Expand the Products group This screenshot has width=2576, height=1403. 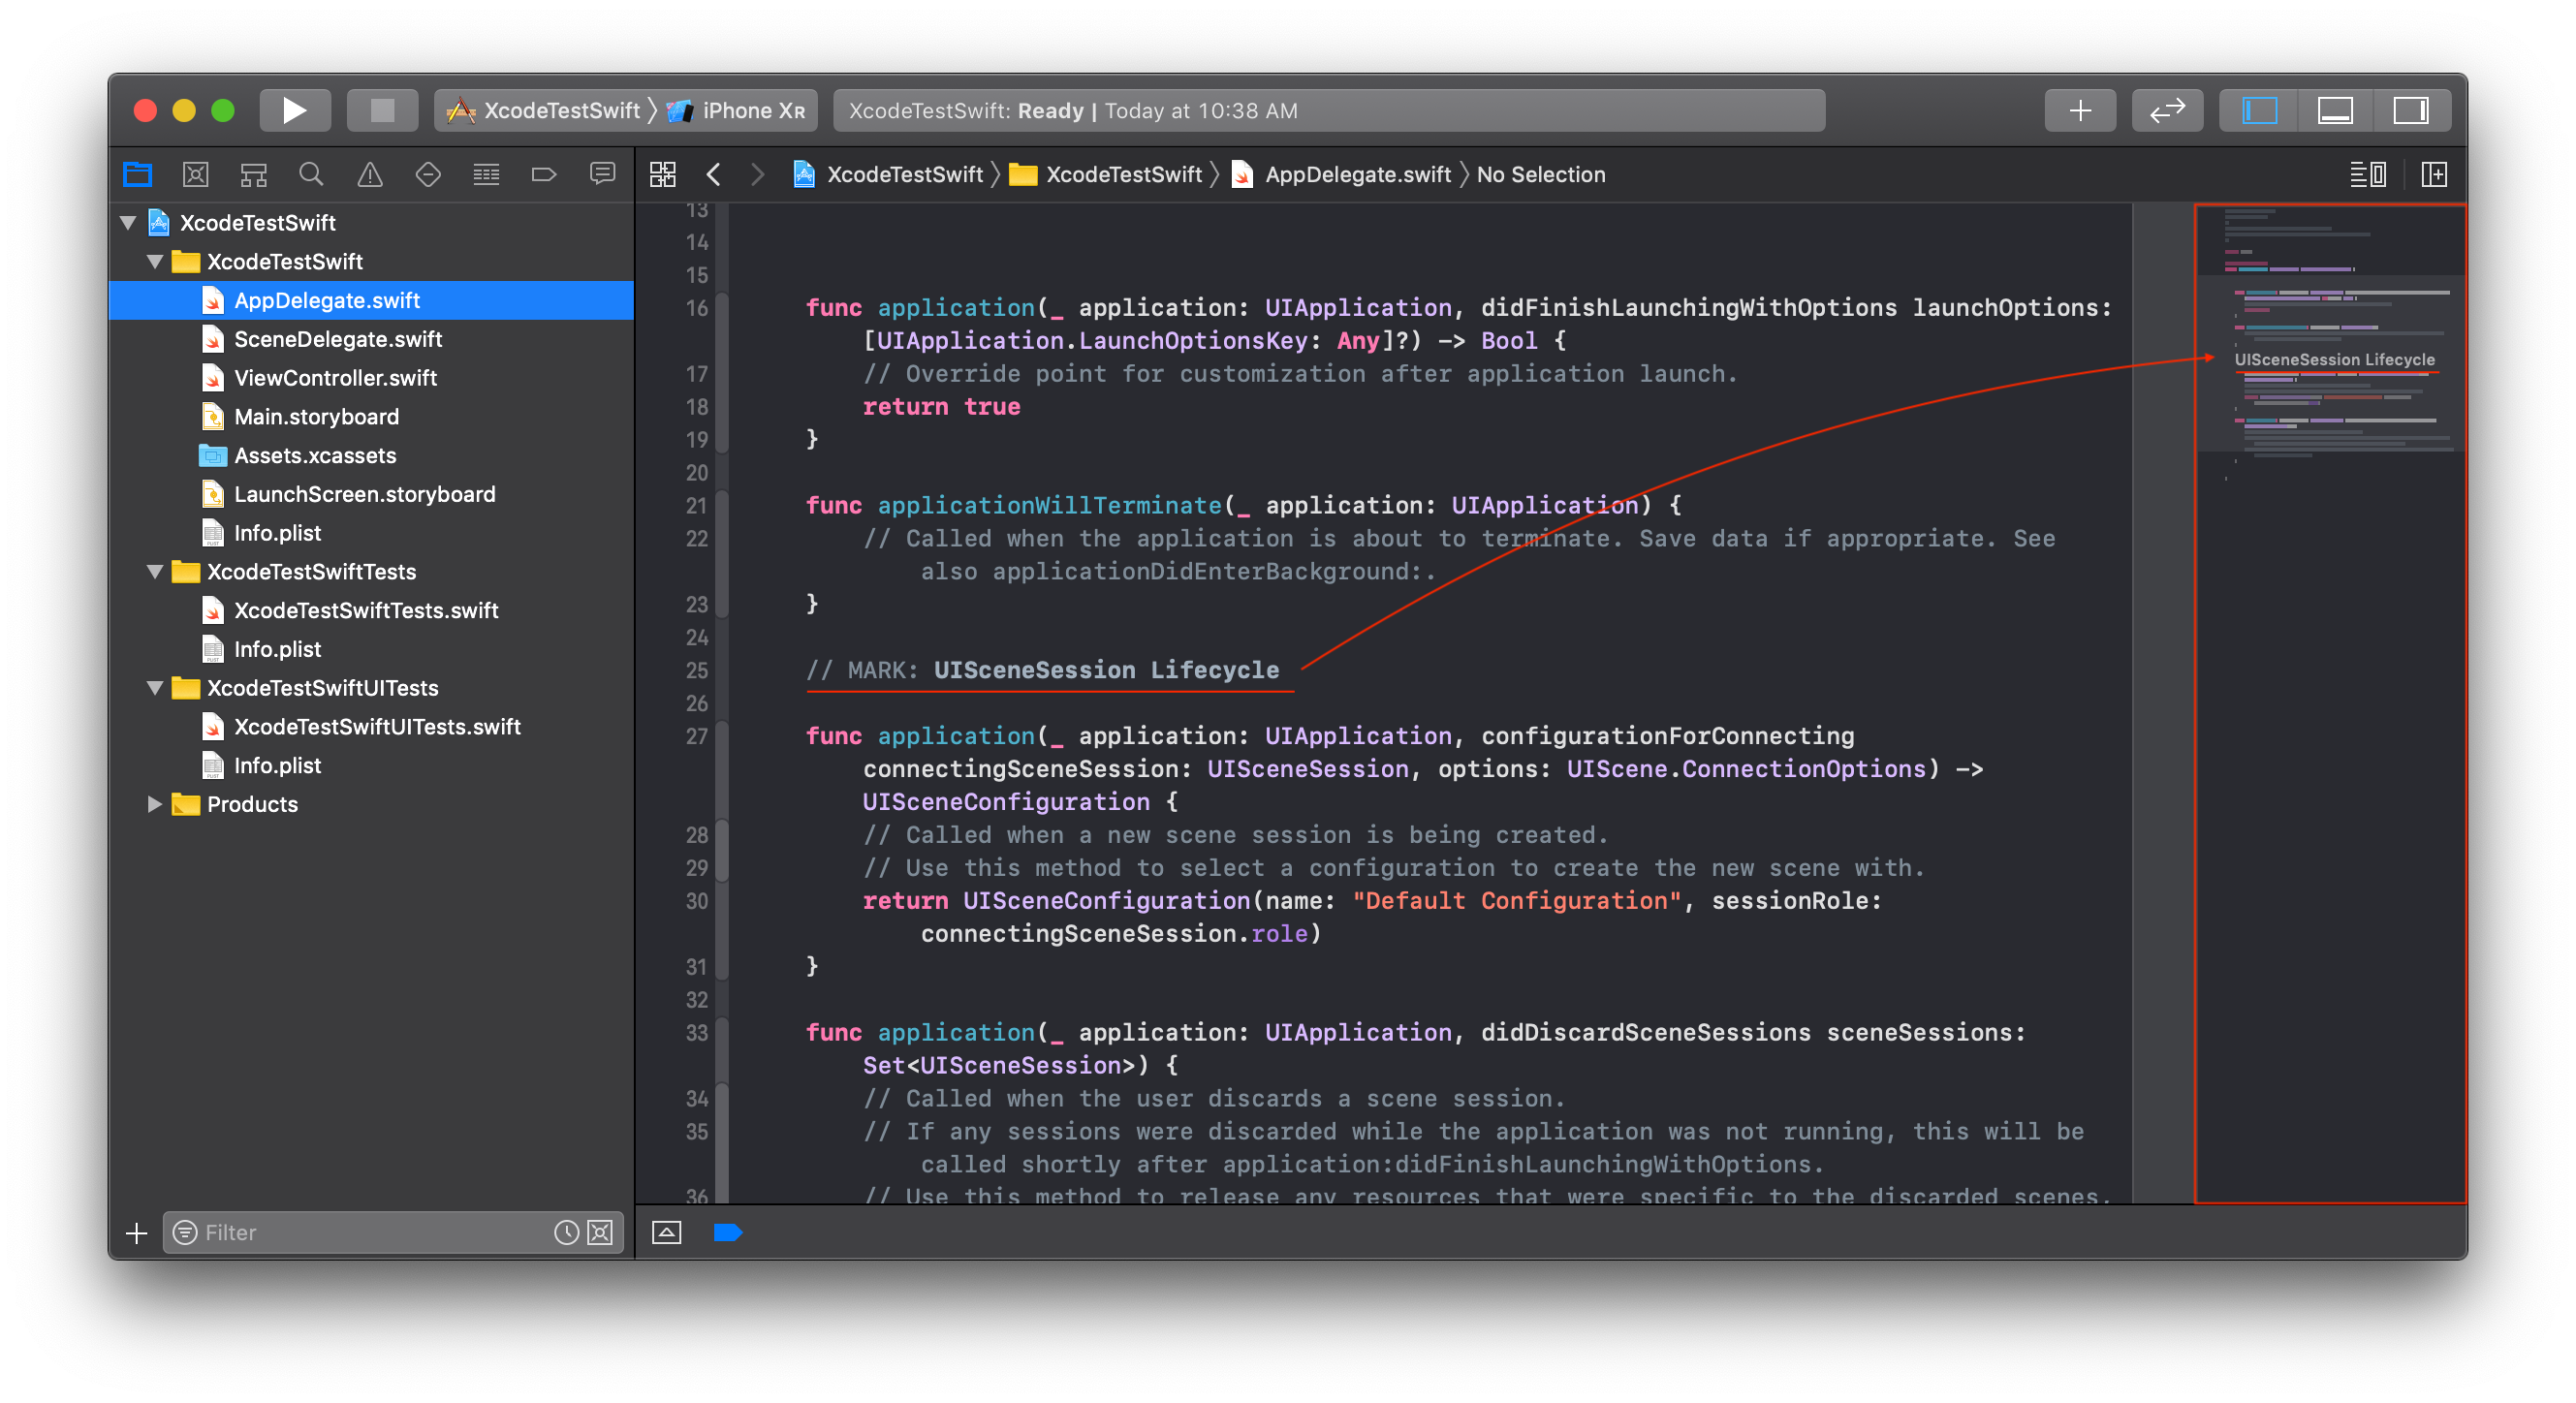[154, 804]
